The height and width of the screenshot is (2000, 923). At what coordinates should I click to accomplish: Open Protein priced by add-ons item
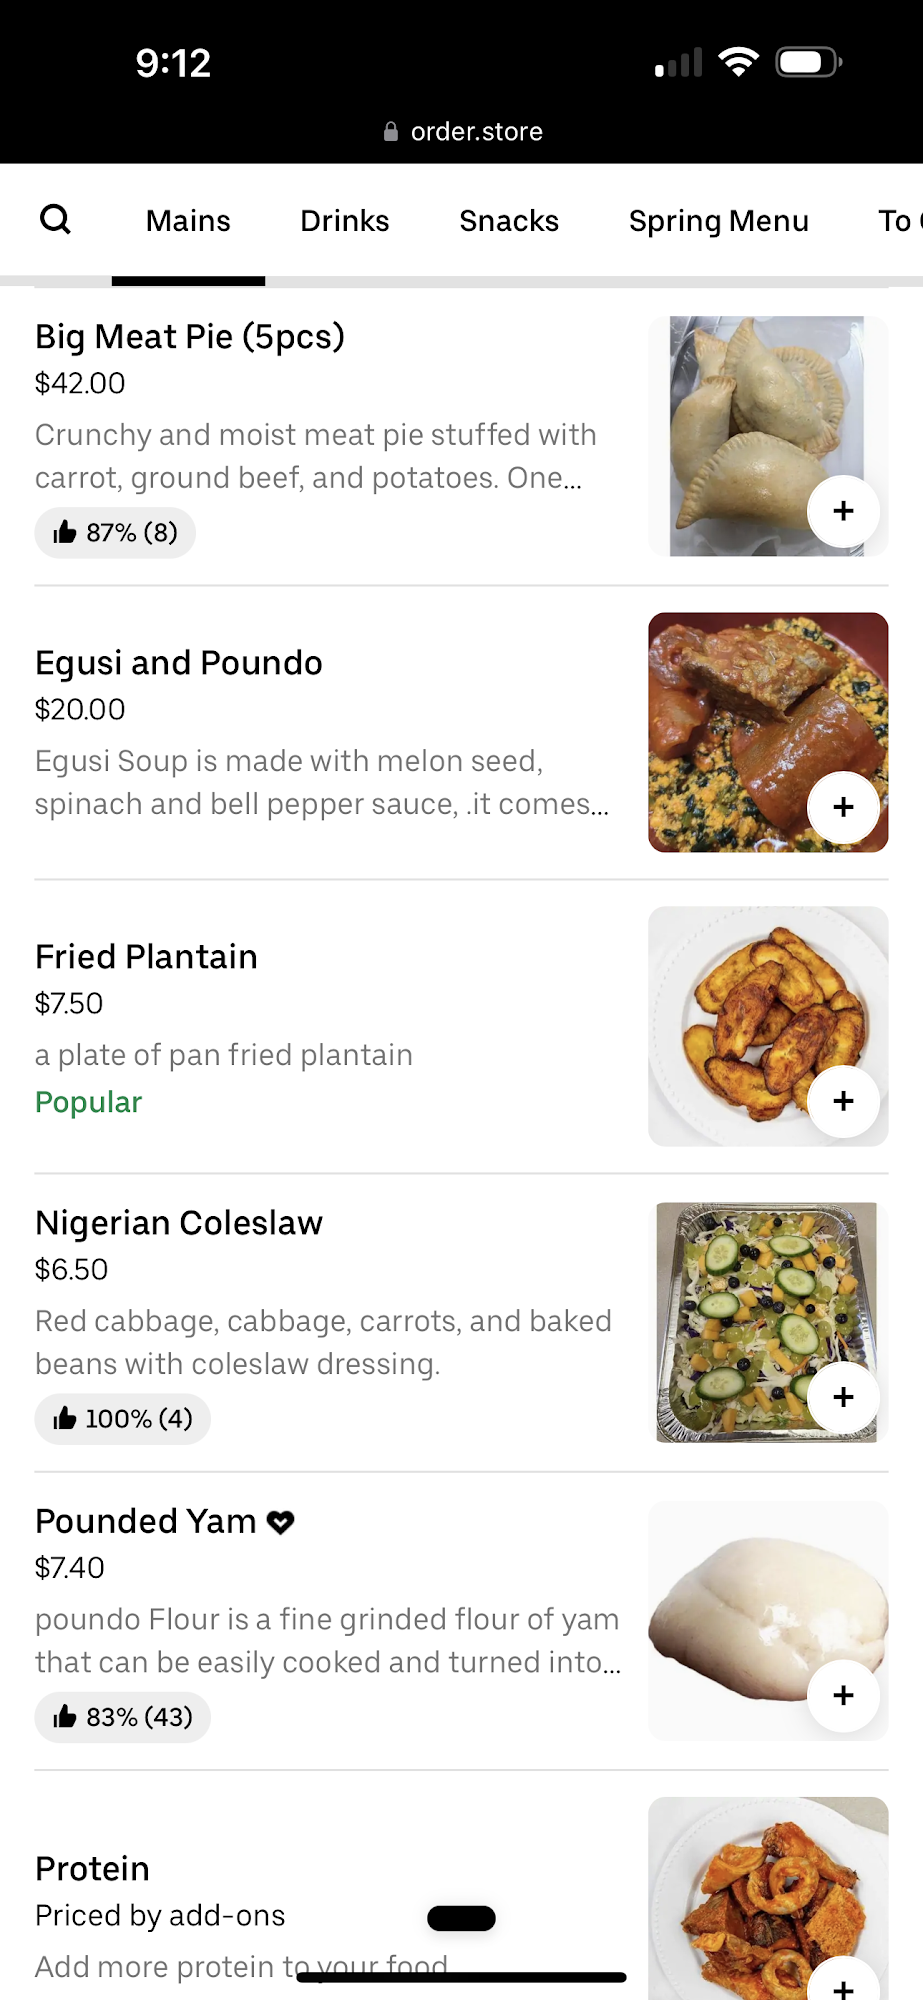[92, 1869]
